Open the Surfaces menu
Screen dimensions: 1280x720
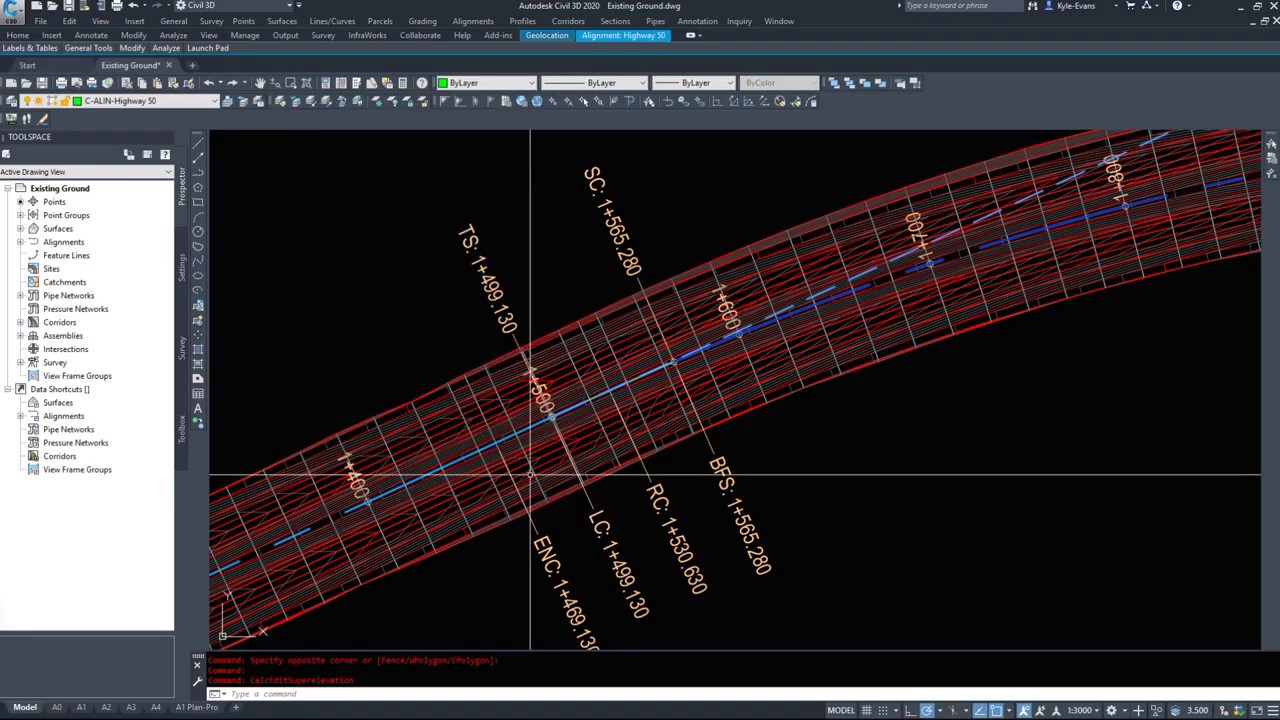click(282, 21)
